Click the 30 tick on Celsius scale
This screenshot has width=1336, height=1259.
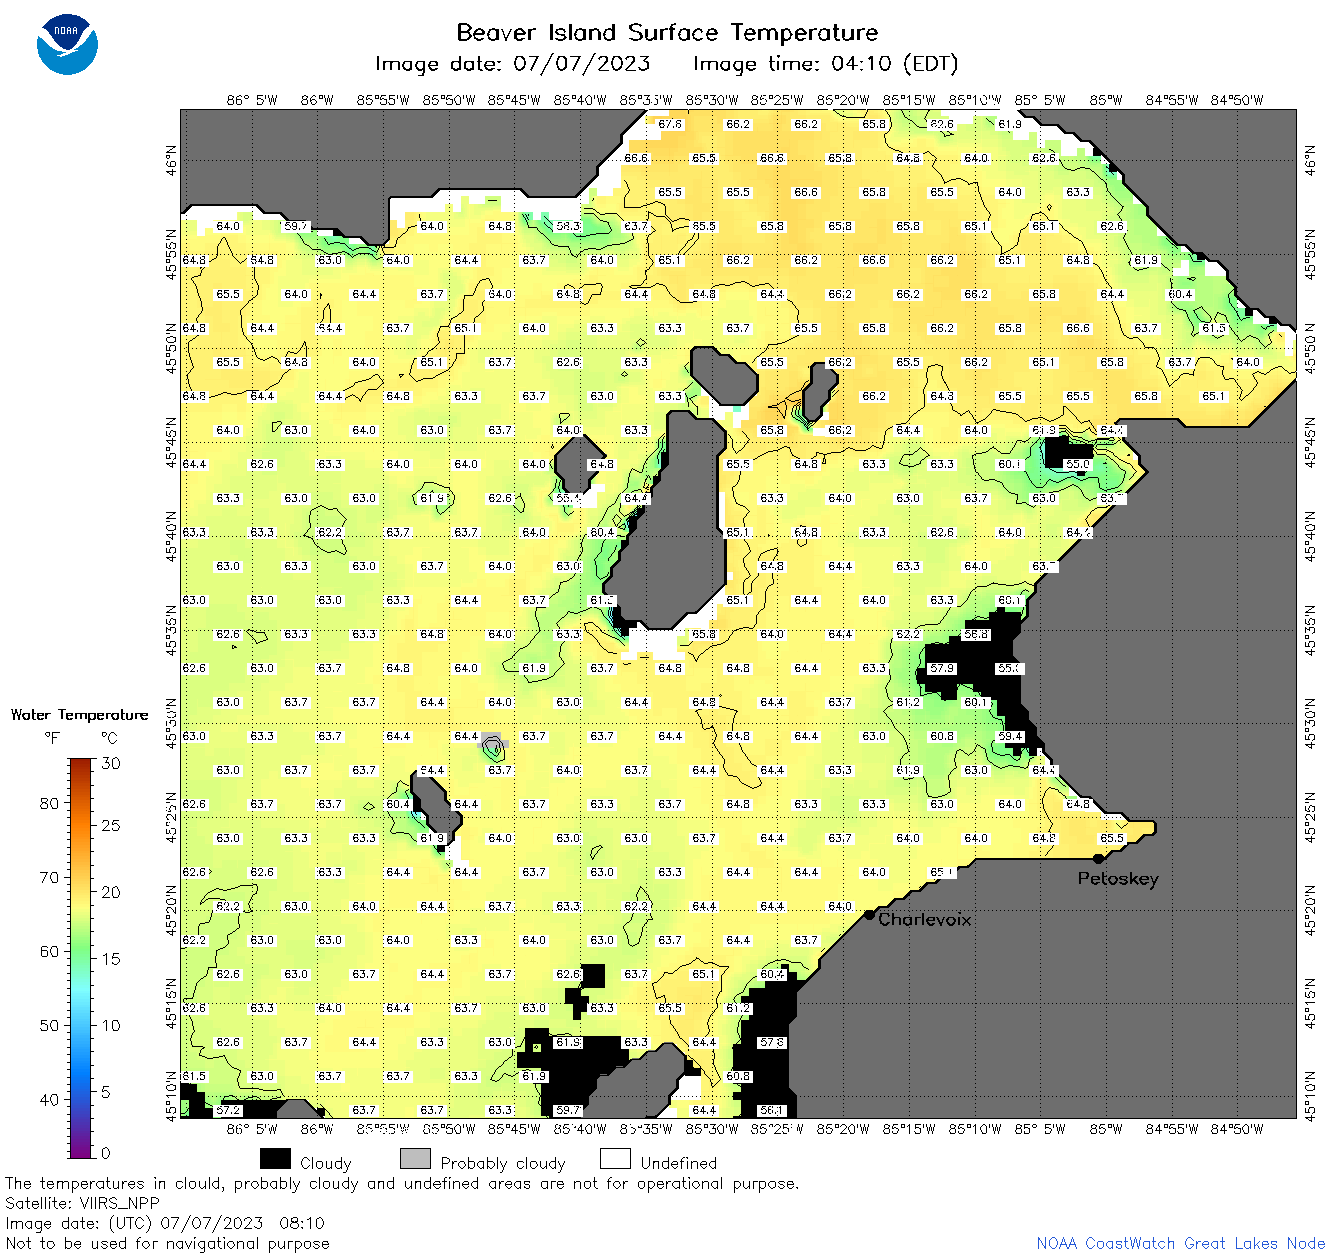pyautogui.click(x=111, y=763)
